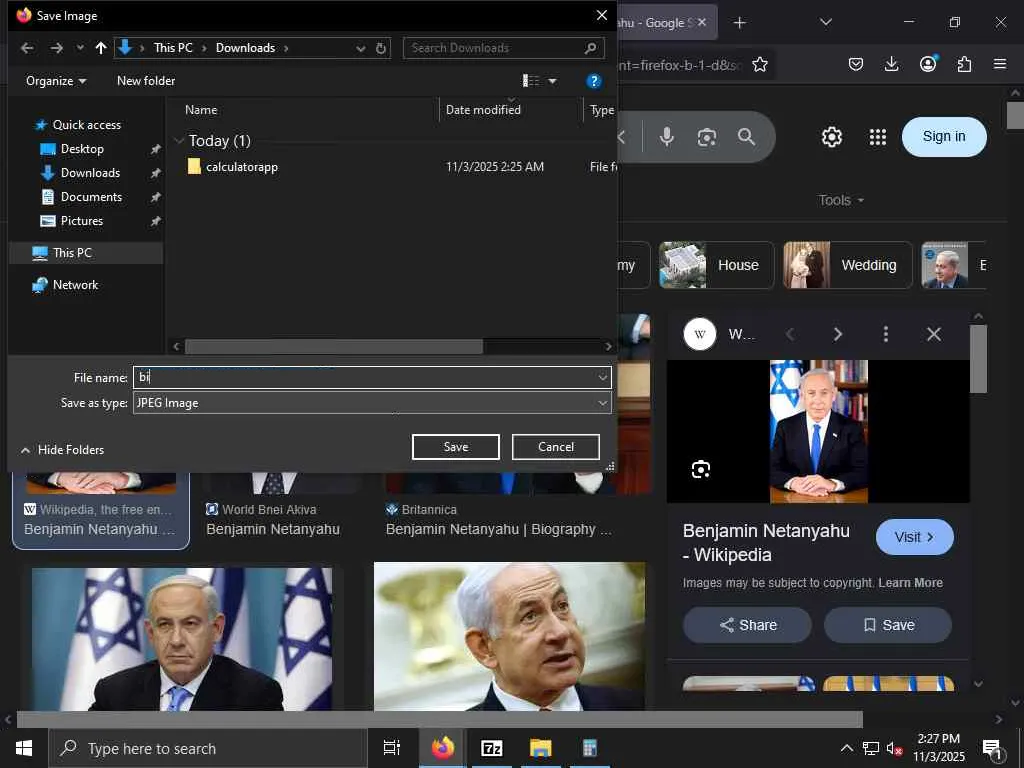Sort by Name column header

[x=201, y=110]
